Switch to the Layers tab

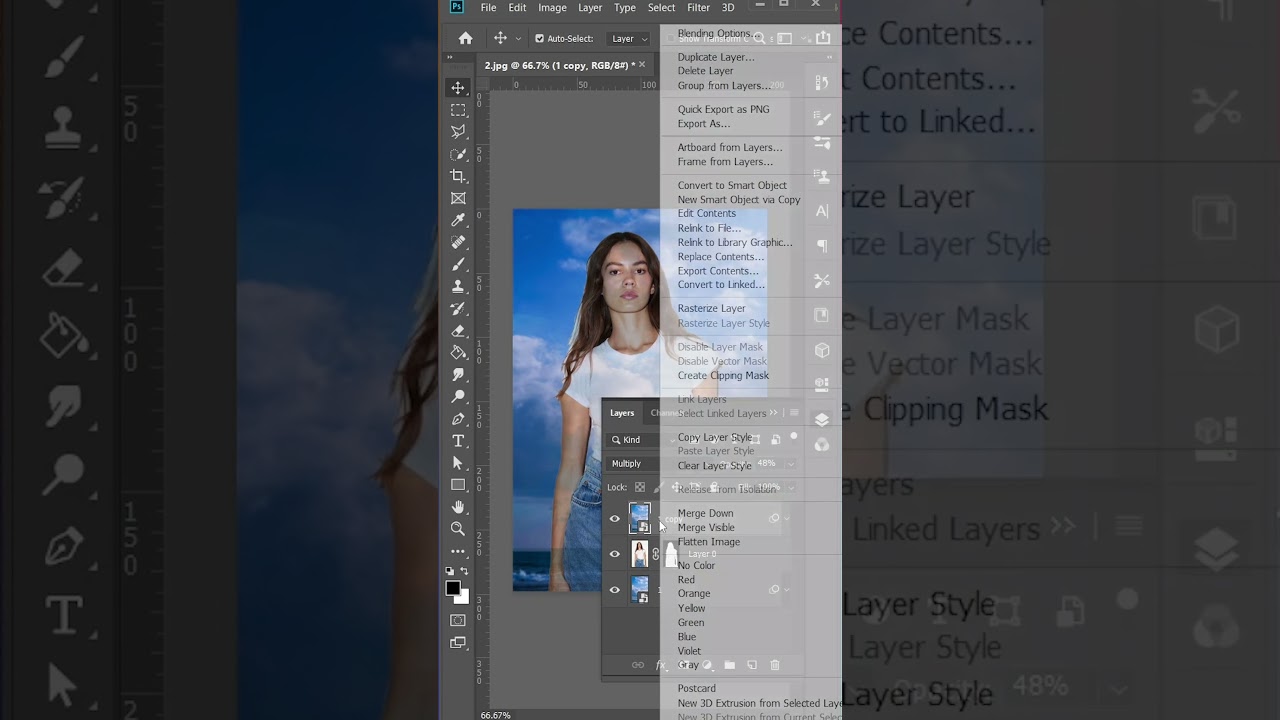pos(622,413)
